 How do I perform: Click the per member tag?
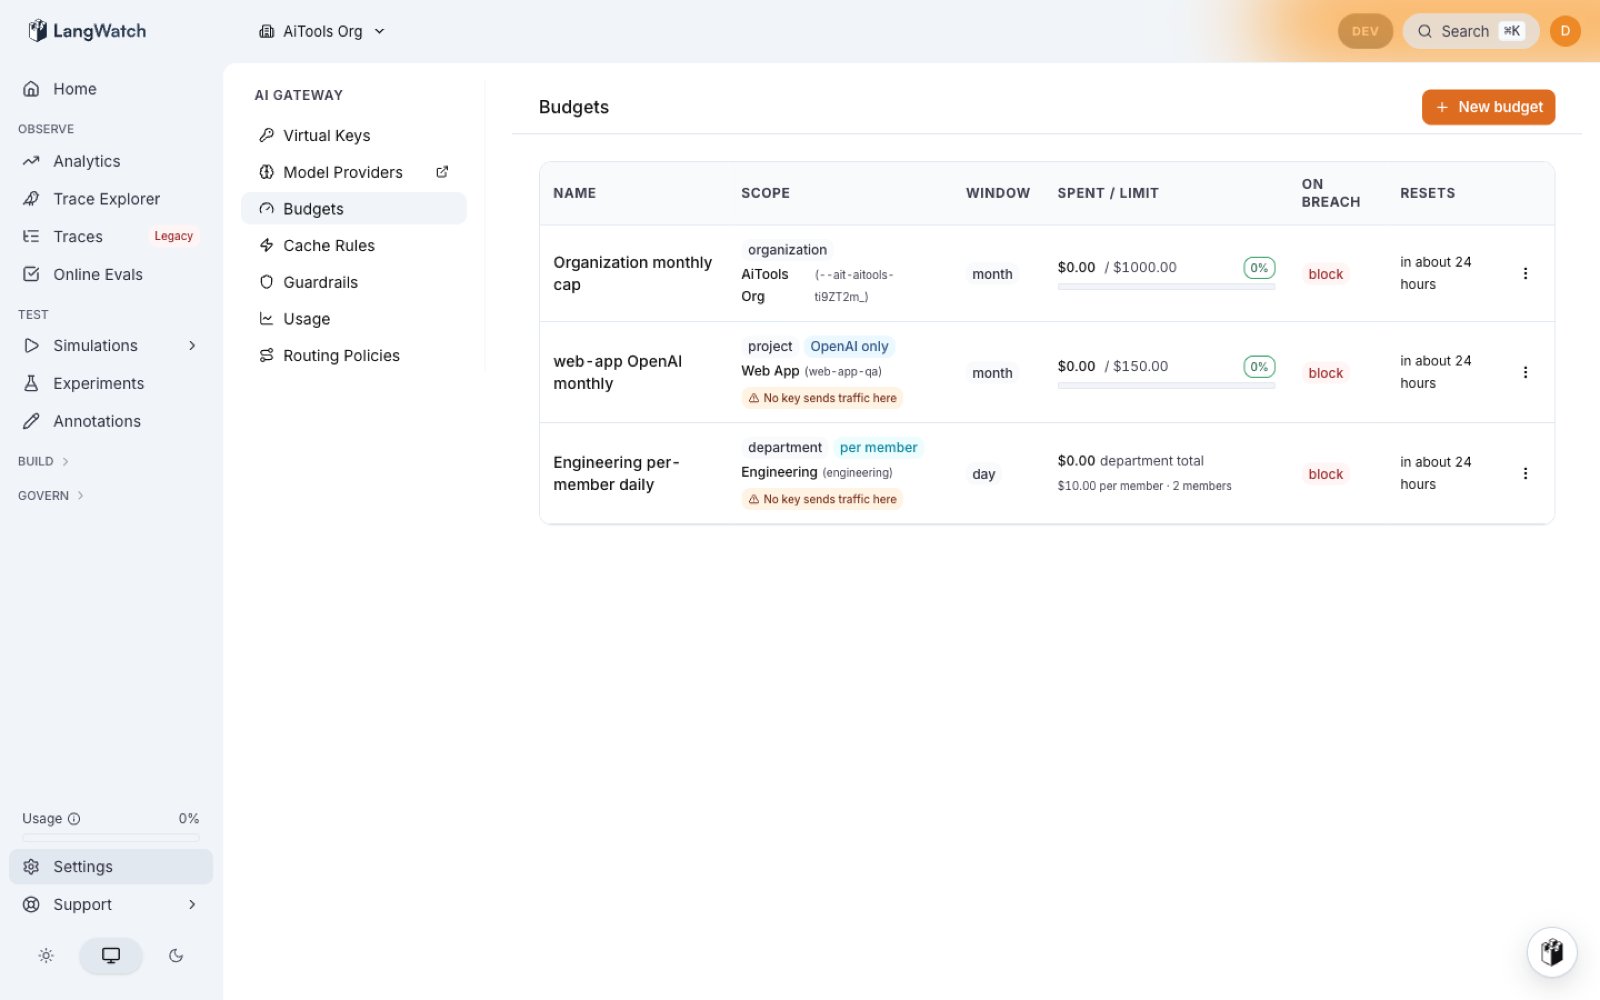(878, 447)
